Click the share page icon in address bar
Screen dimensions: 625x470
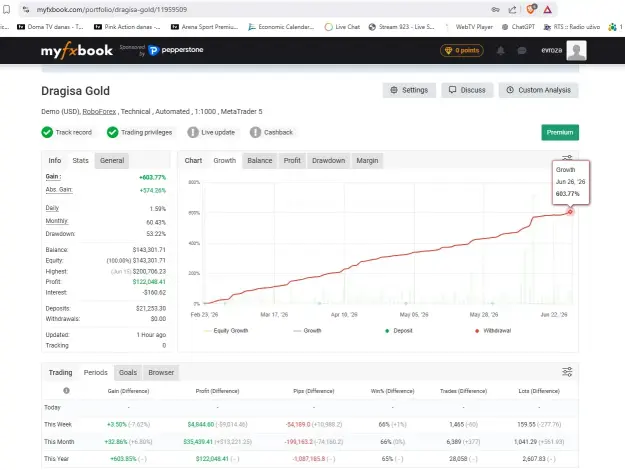(513, 10)
